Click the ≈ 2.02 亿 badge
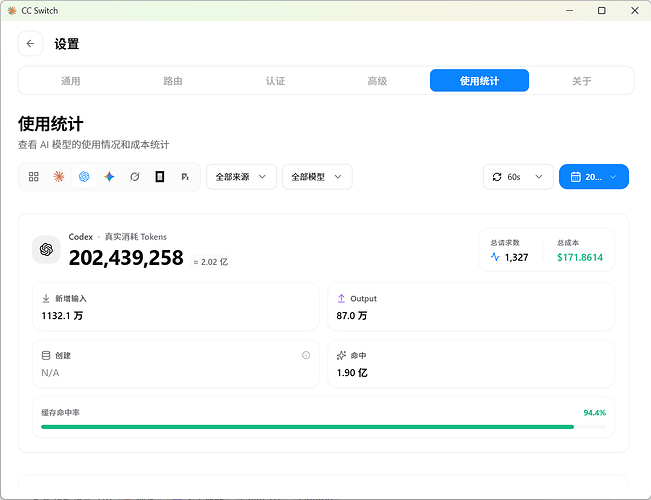The width and height of the screenshot is (651, 500). [x=210, y=262]
